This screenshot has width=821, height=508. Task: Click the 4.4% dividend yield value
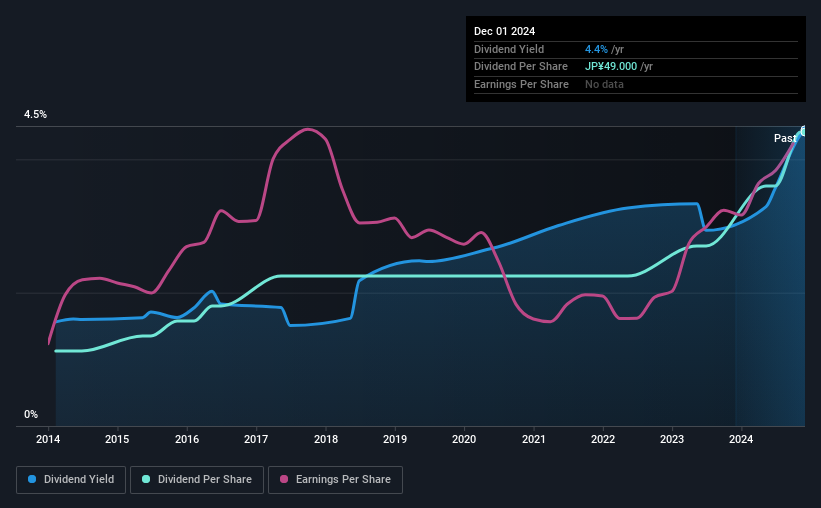pos(596,49)
